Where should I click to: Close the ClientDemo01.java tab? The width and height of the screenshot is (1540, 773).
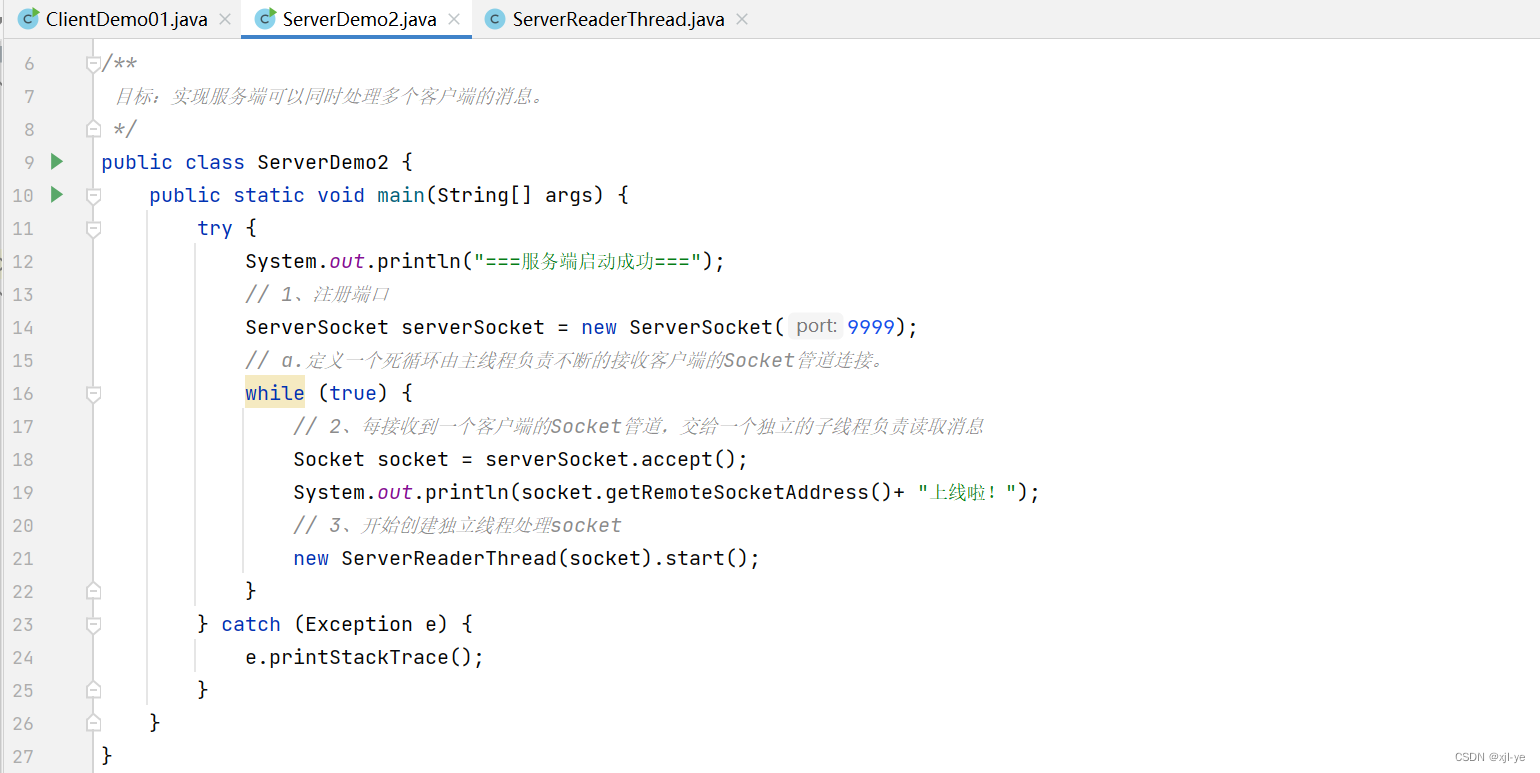point(225,19)
